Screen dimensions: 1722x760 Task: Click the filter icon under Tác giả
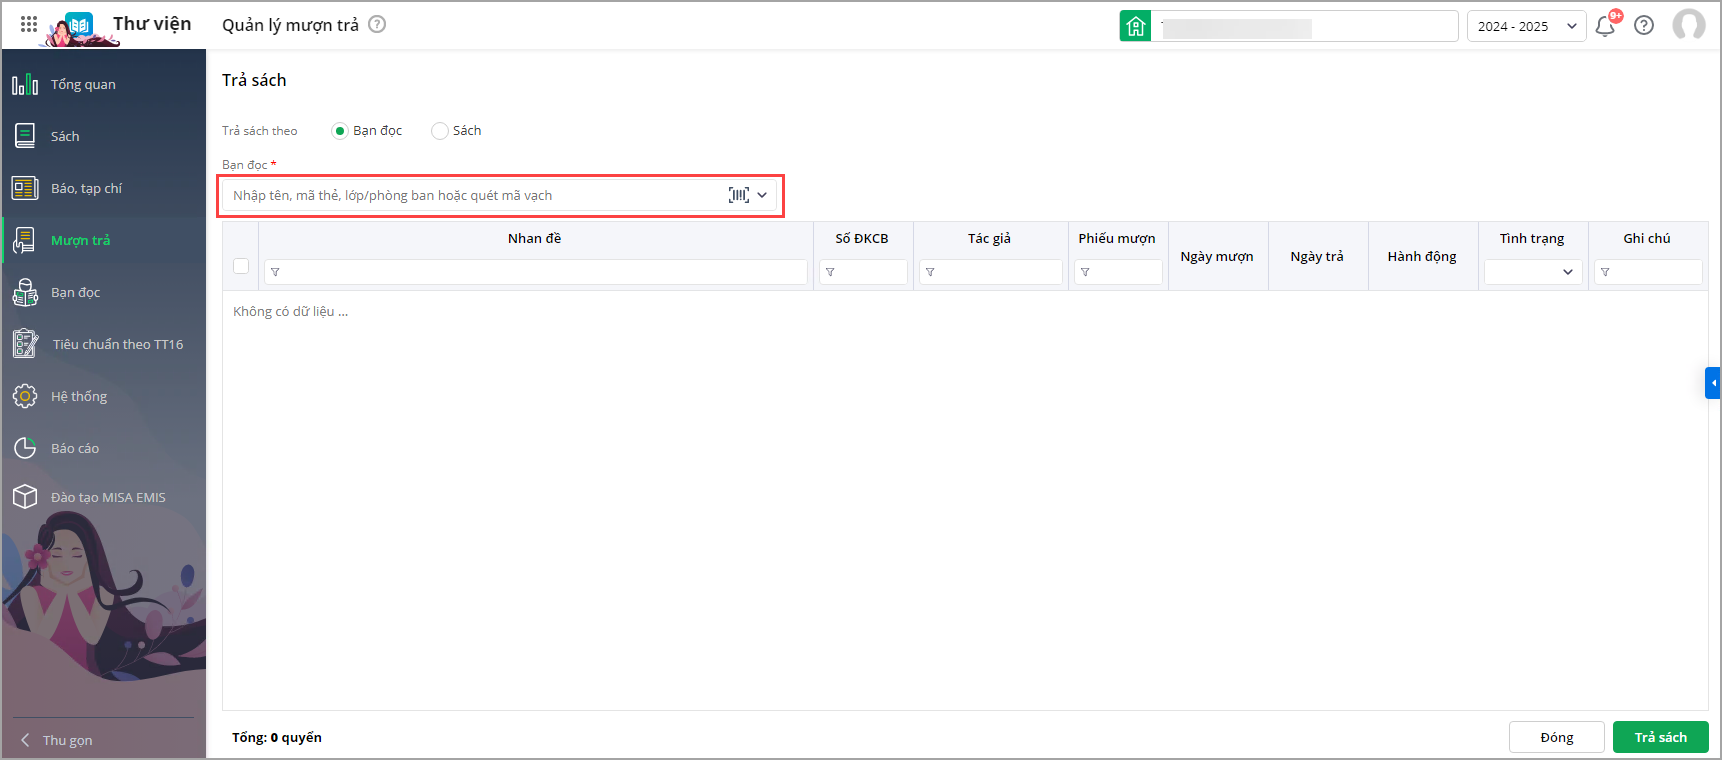(x=930, y=272)
